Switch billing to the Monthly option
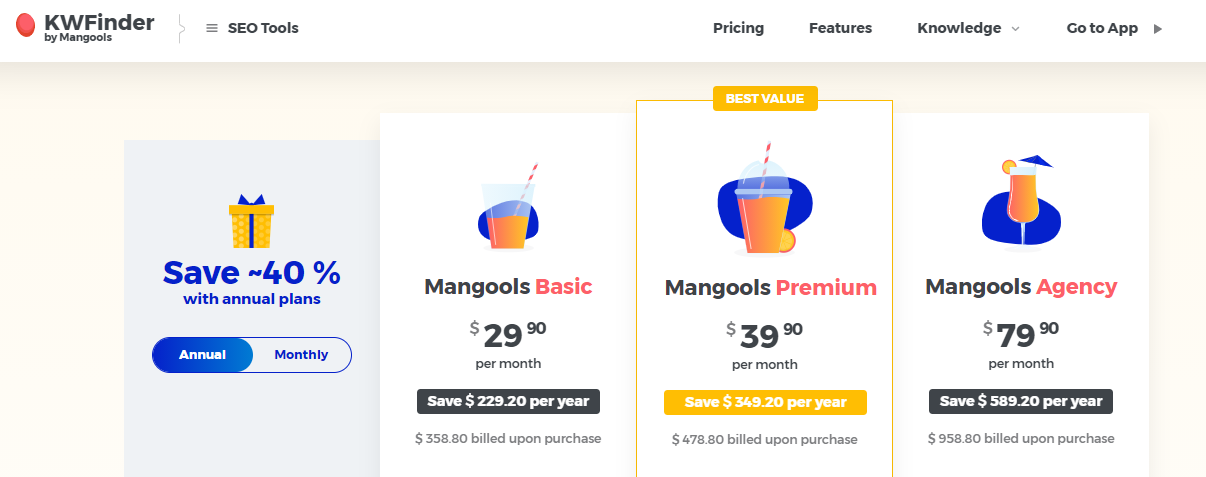 (x=301, y=355)
